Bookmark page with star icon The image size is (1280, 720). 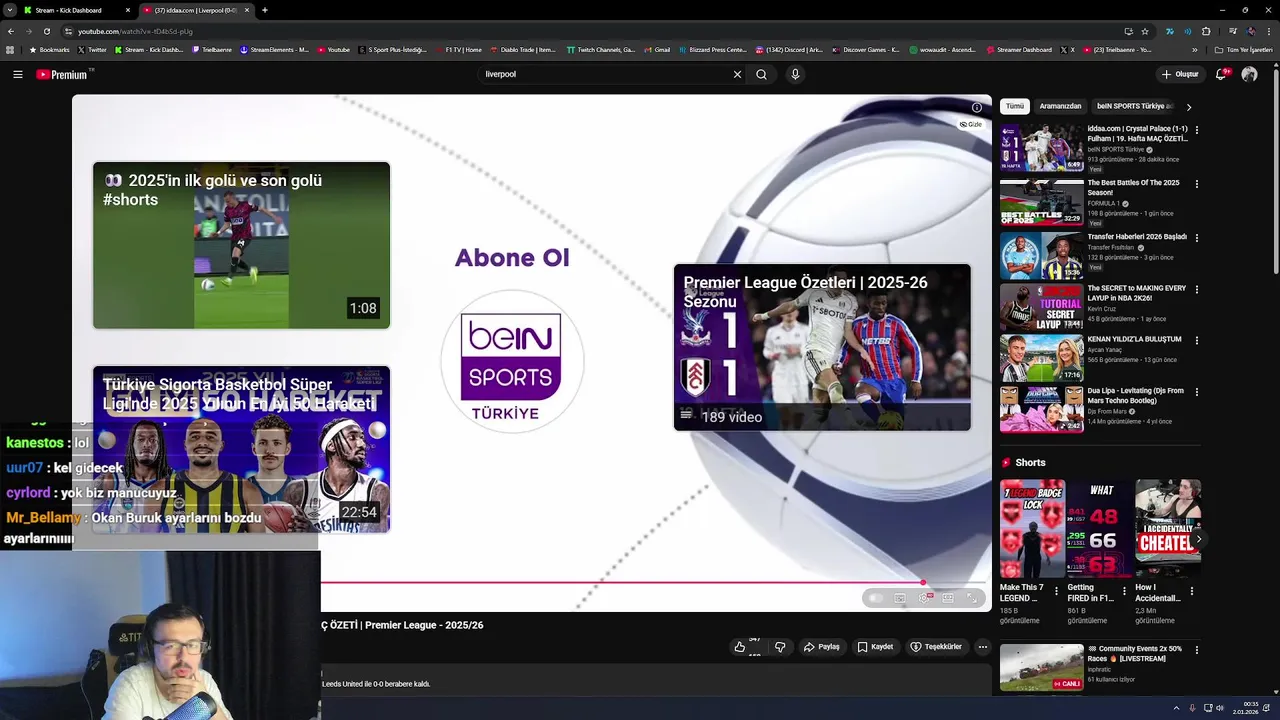point(1145,31)
